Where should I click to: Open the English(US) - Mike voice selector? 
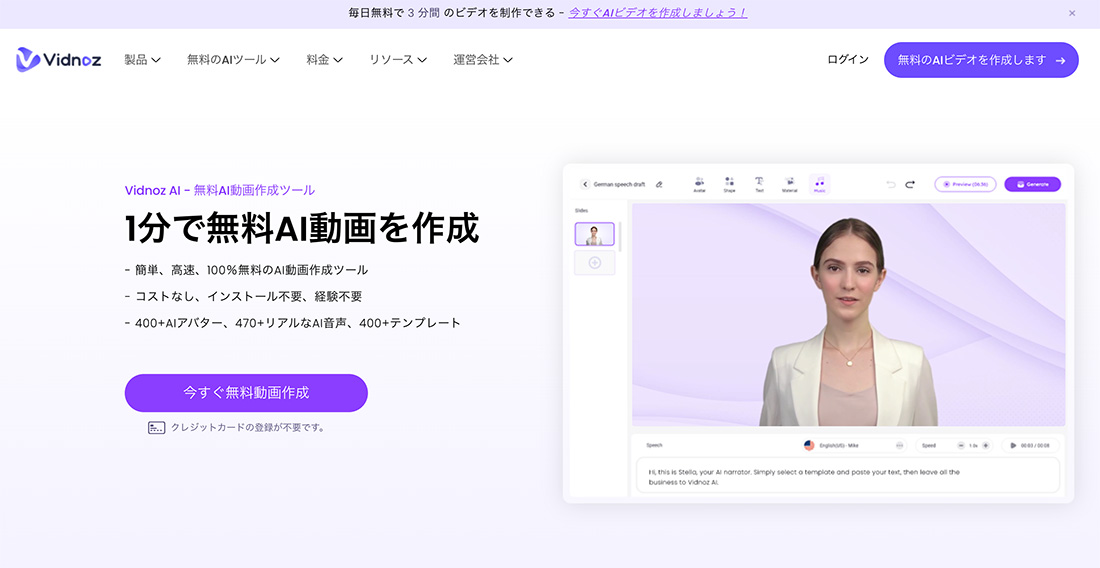854,445
